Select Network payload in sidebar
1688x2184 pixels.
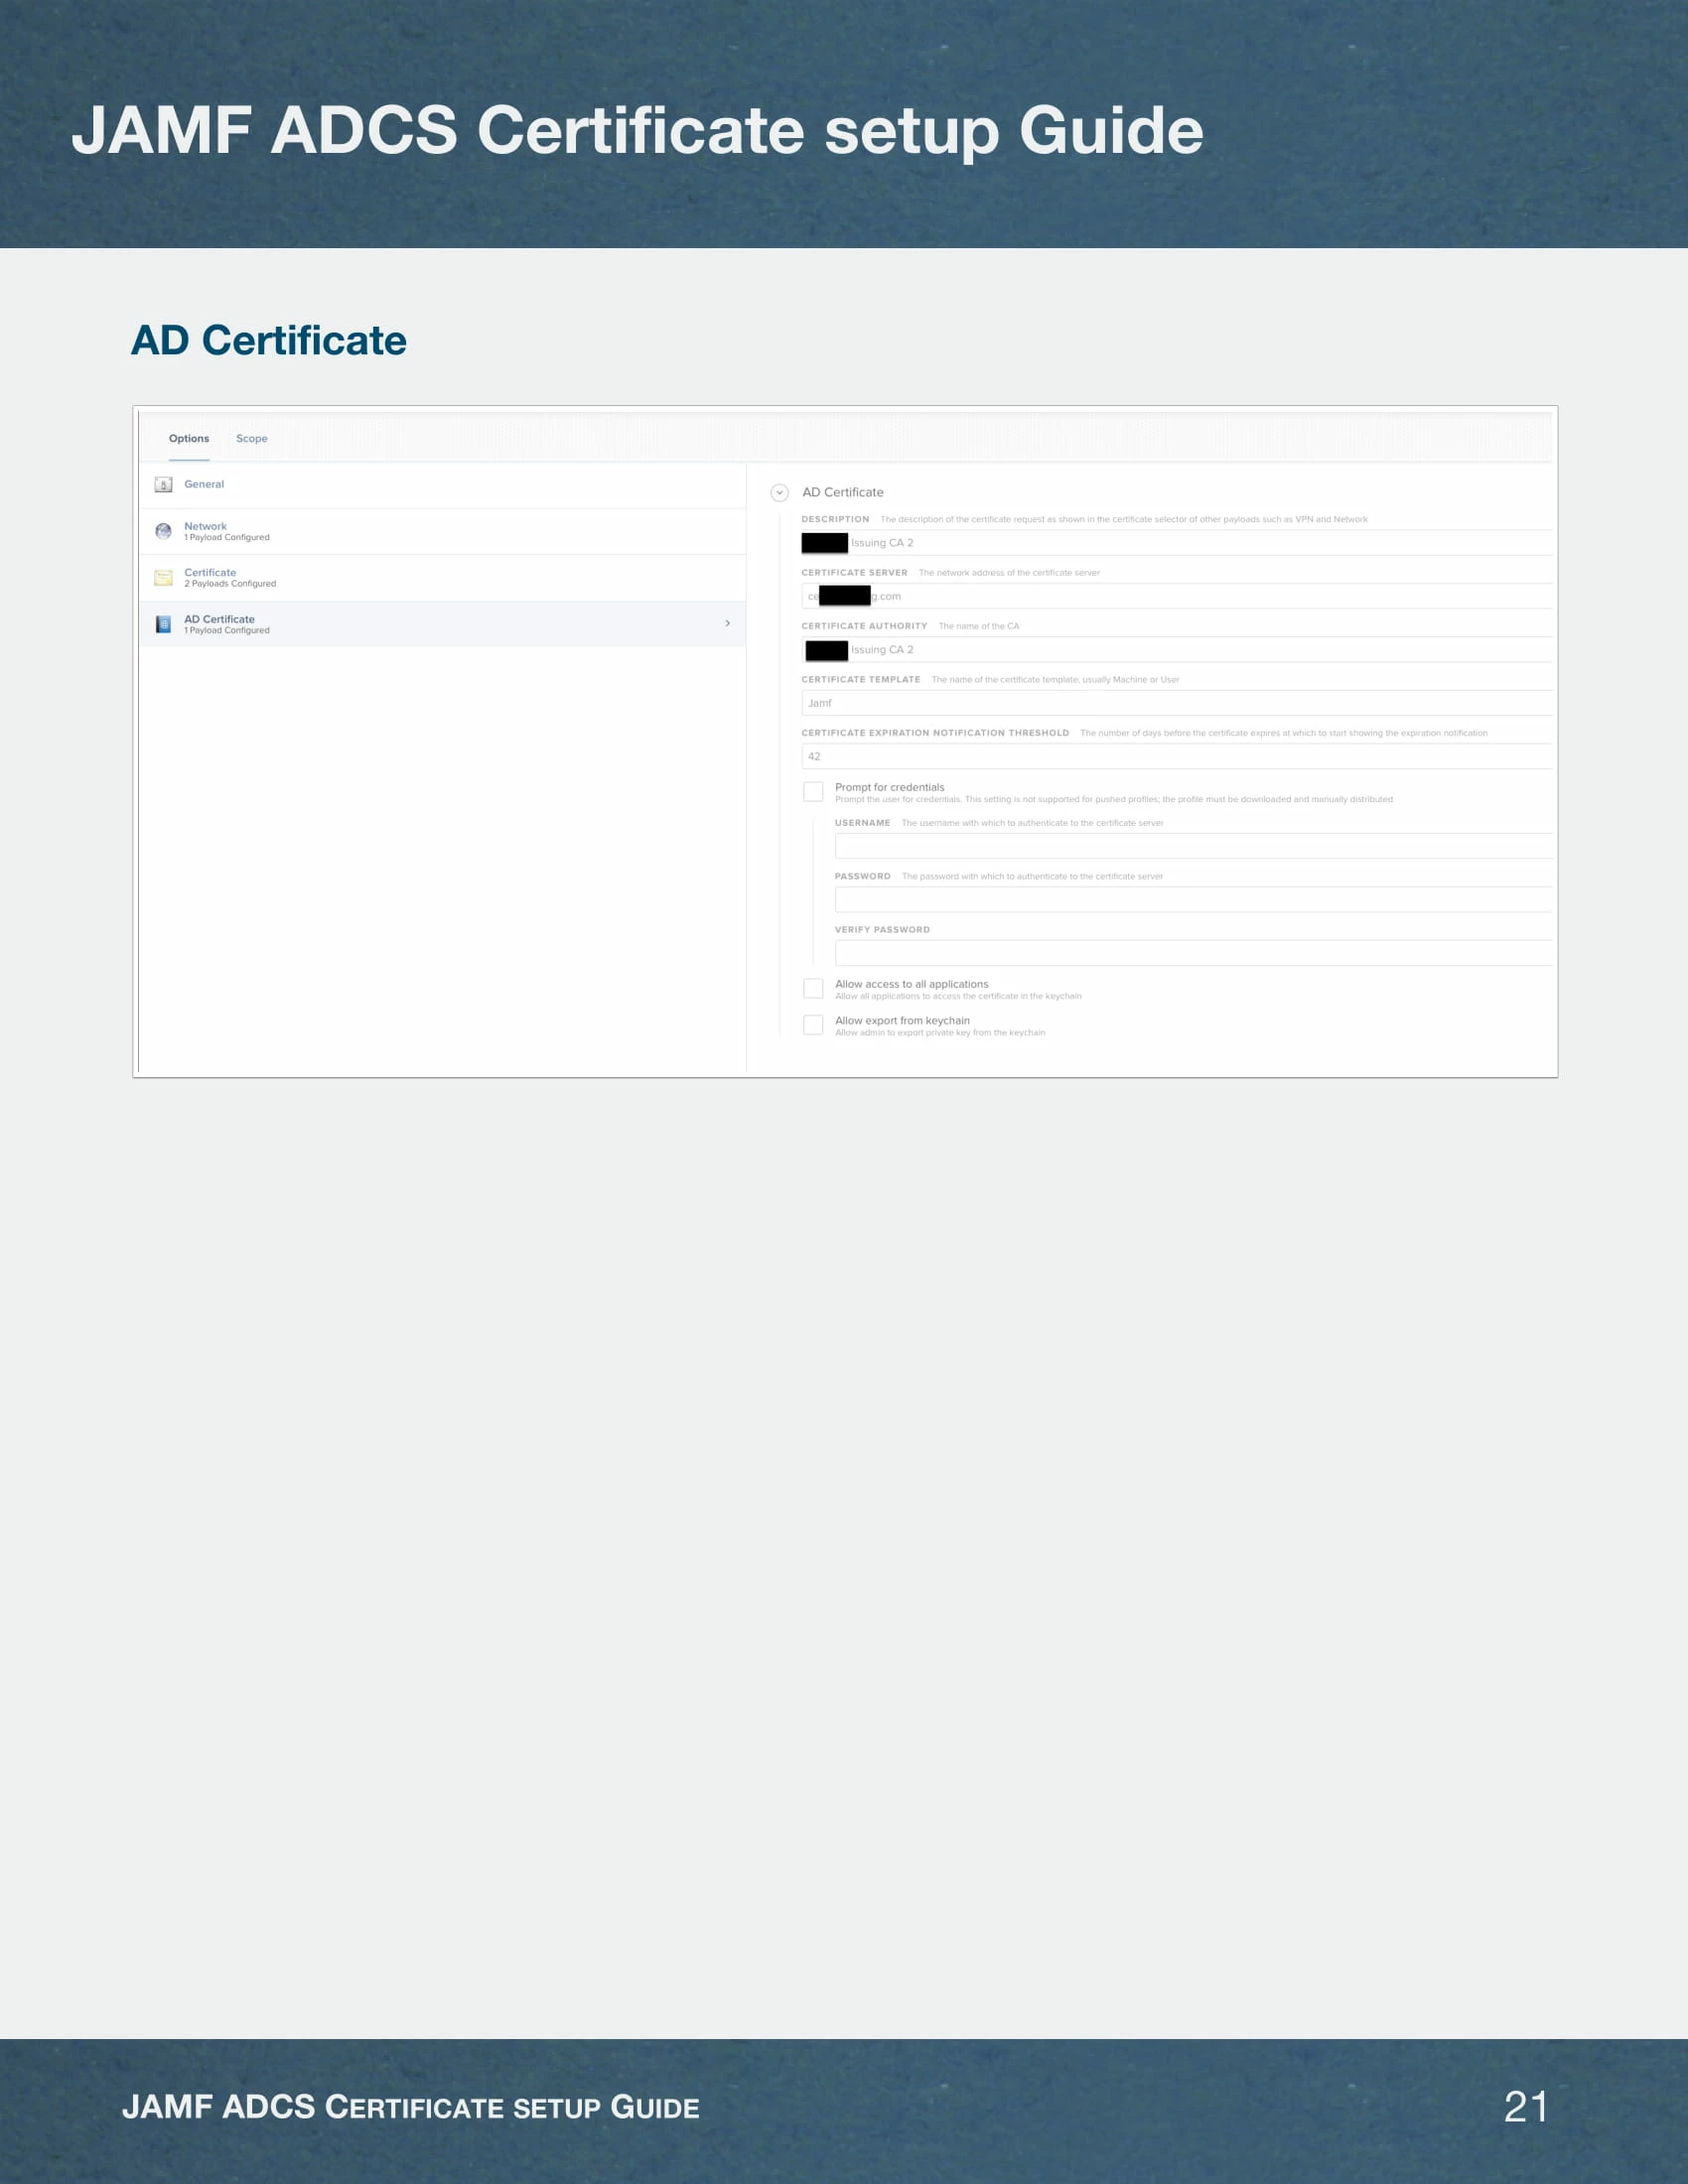pyautogui.click(x=442, y=531)
